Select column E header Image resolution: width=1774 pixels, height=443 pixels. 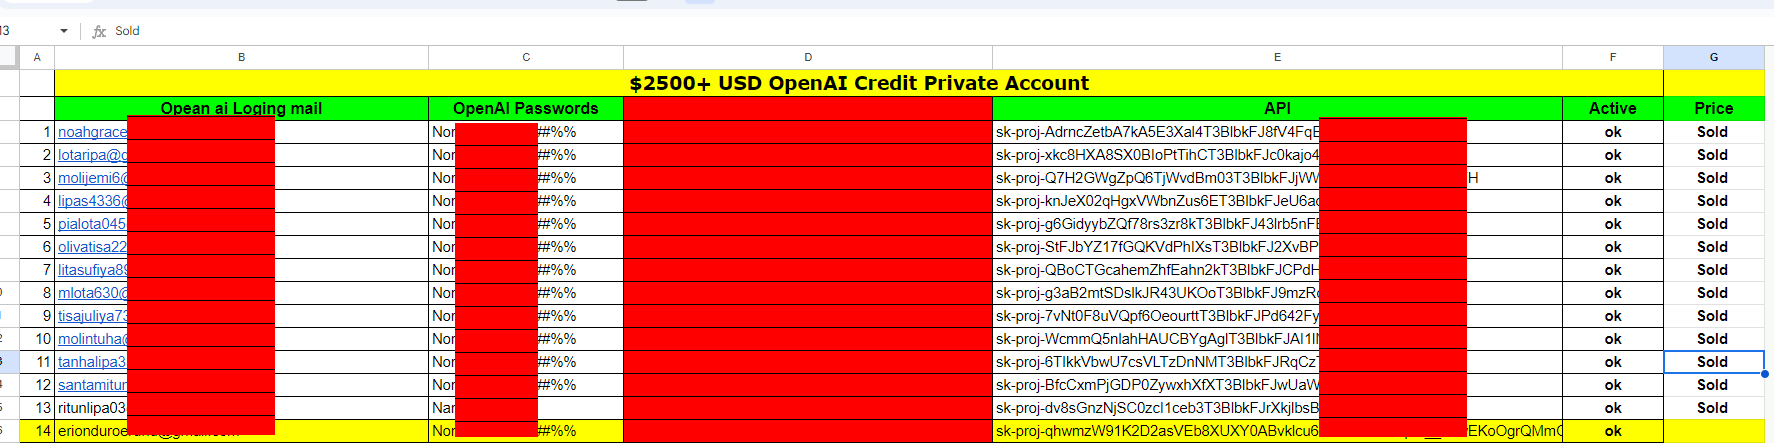coord(1277,57)
